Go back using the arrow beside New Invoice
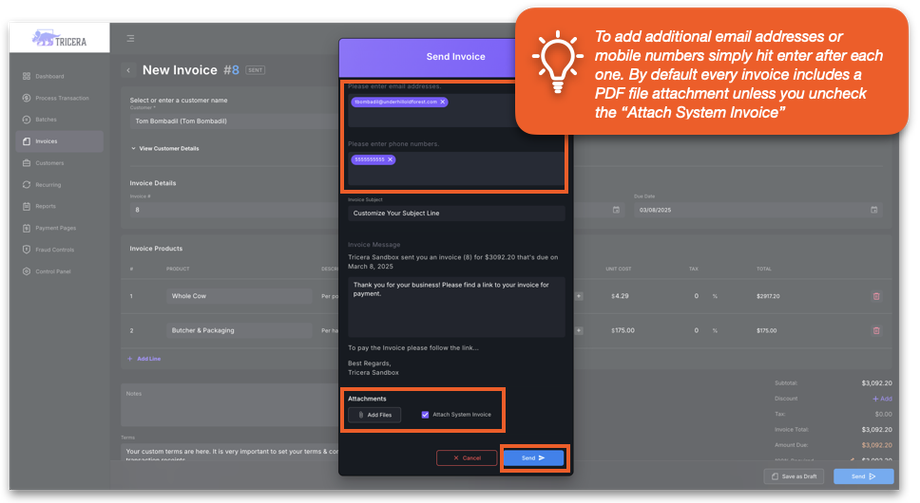 [x=128, y=70]
